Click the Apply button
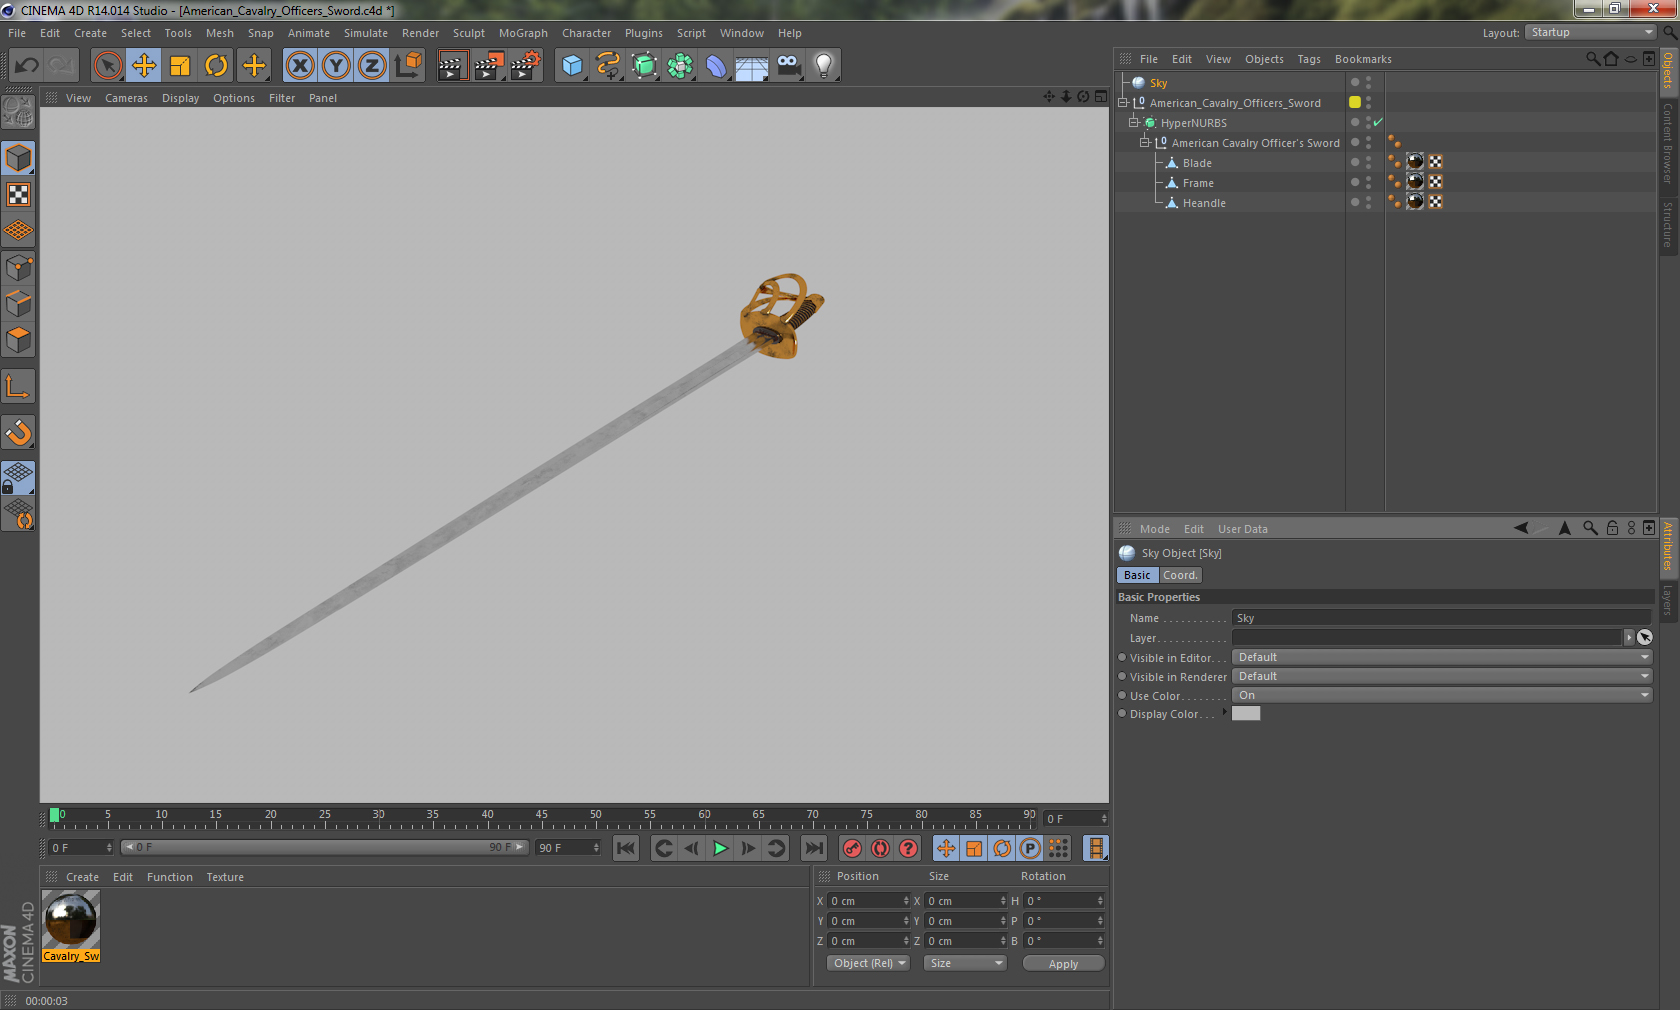The image size is (1680, 1010). click(1063, 964)
